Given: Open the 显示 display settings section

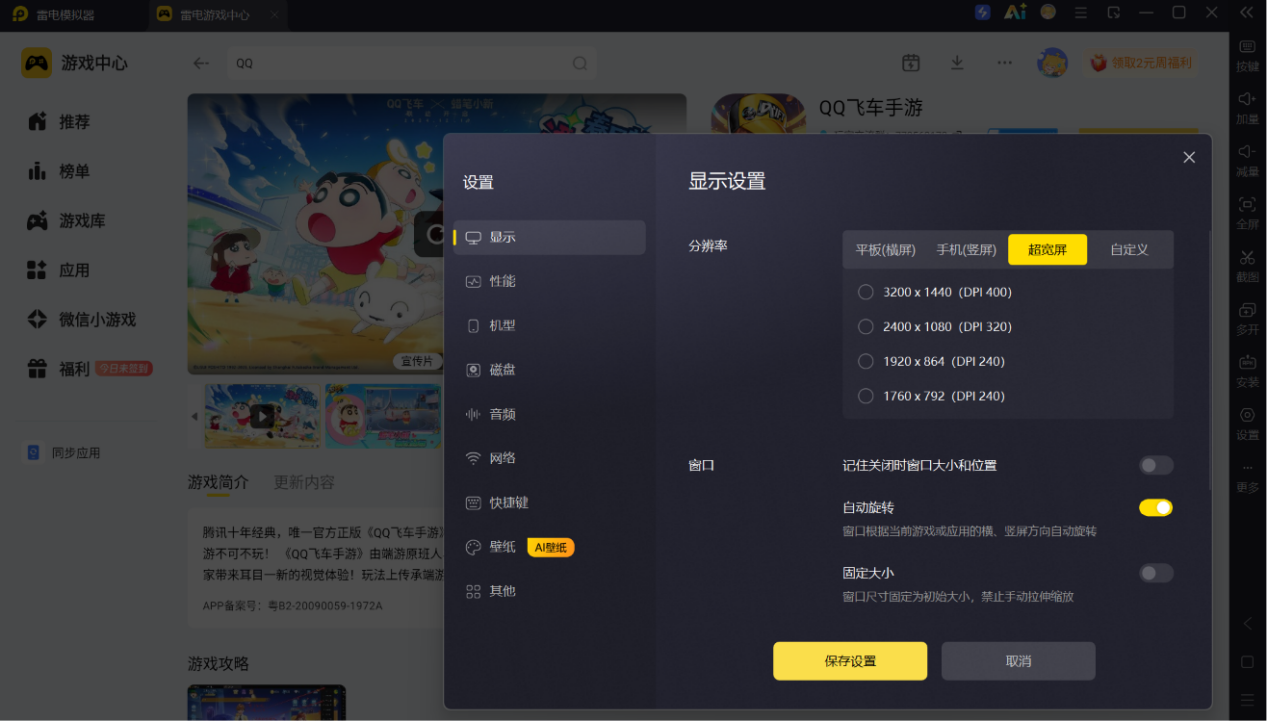Looking at the screenshot, I should click(x=549, y=237).
